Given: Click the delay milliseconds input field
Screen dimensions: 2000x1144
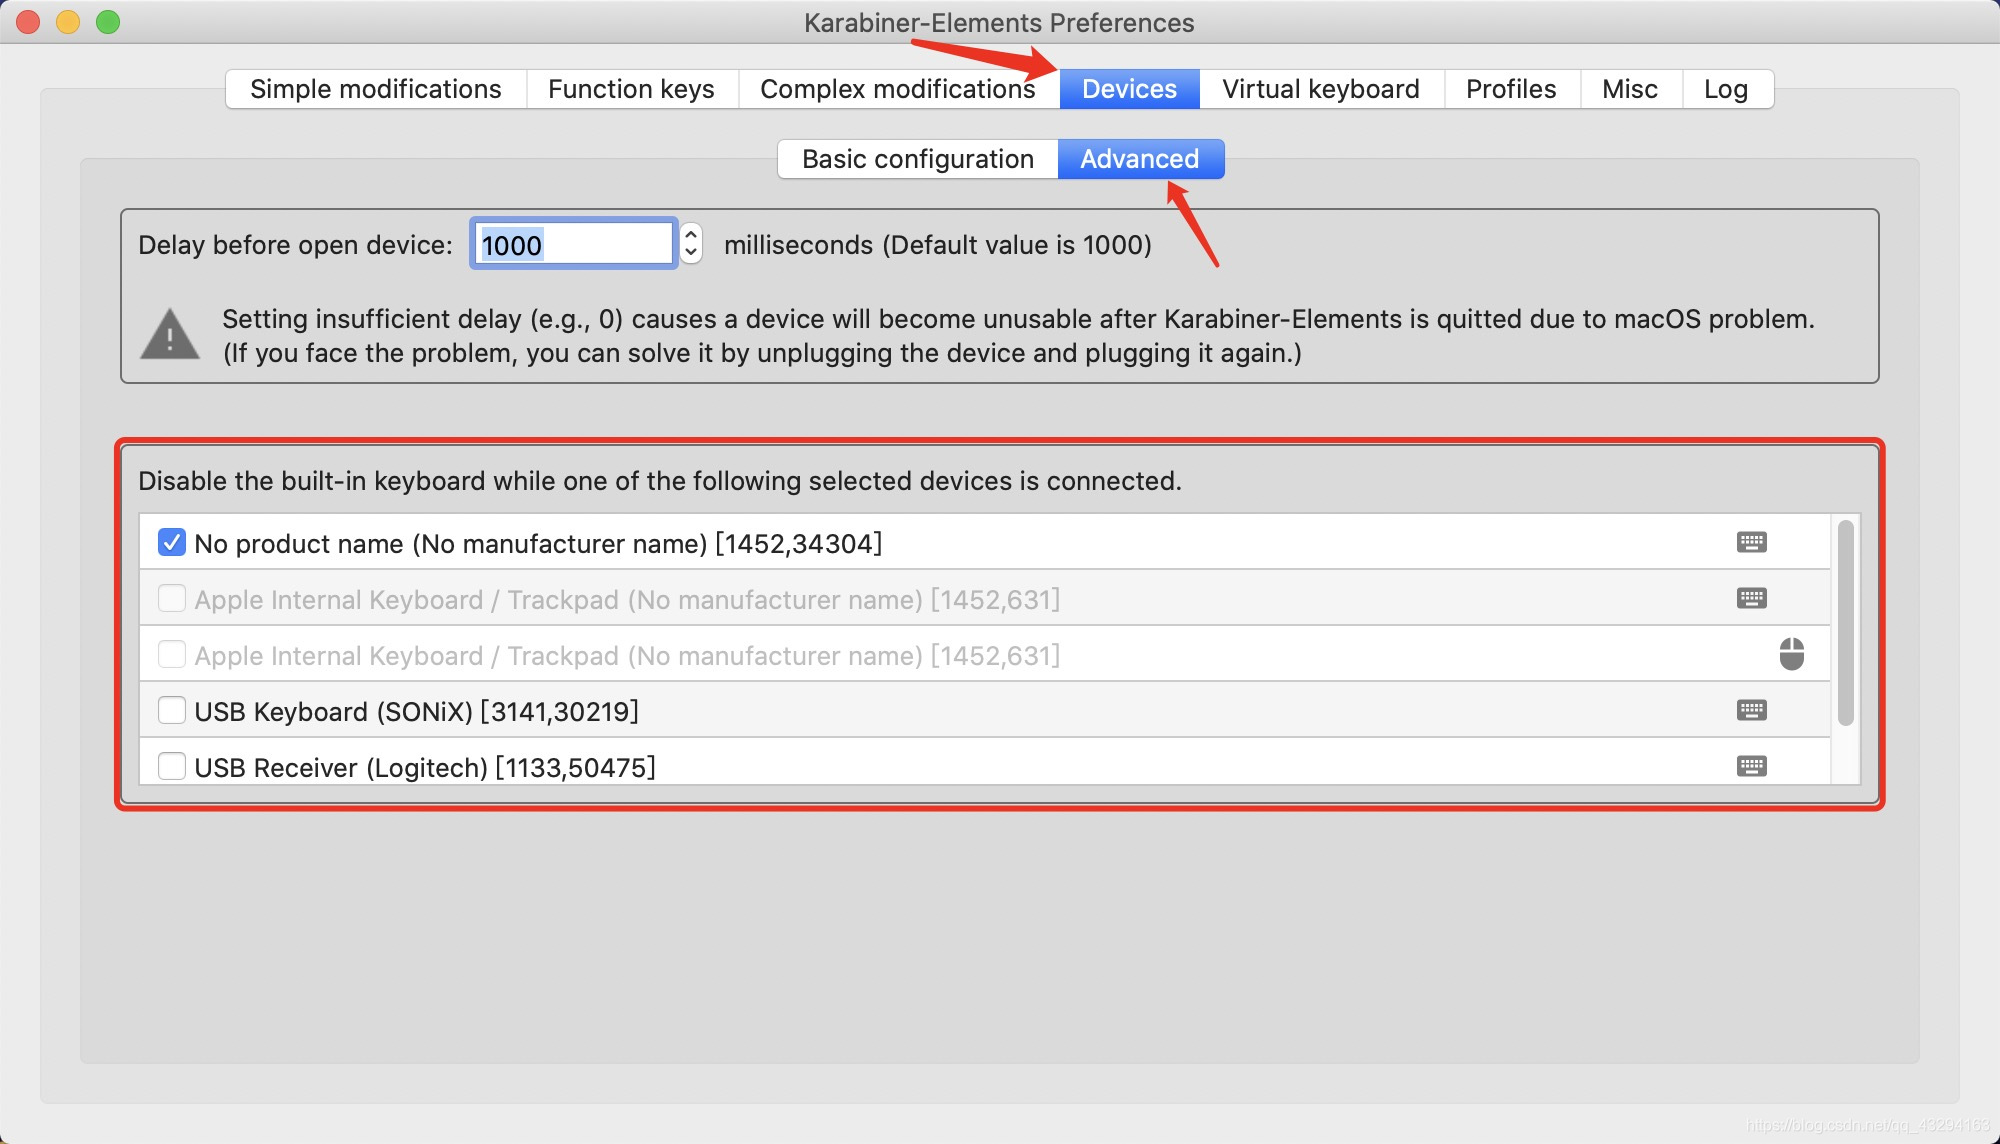Looking at the screenshot, I should [573, 244].
